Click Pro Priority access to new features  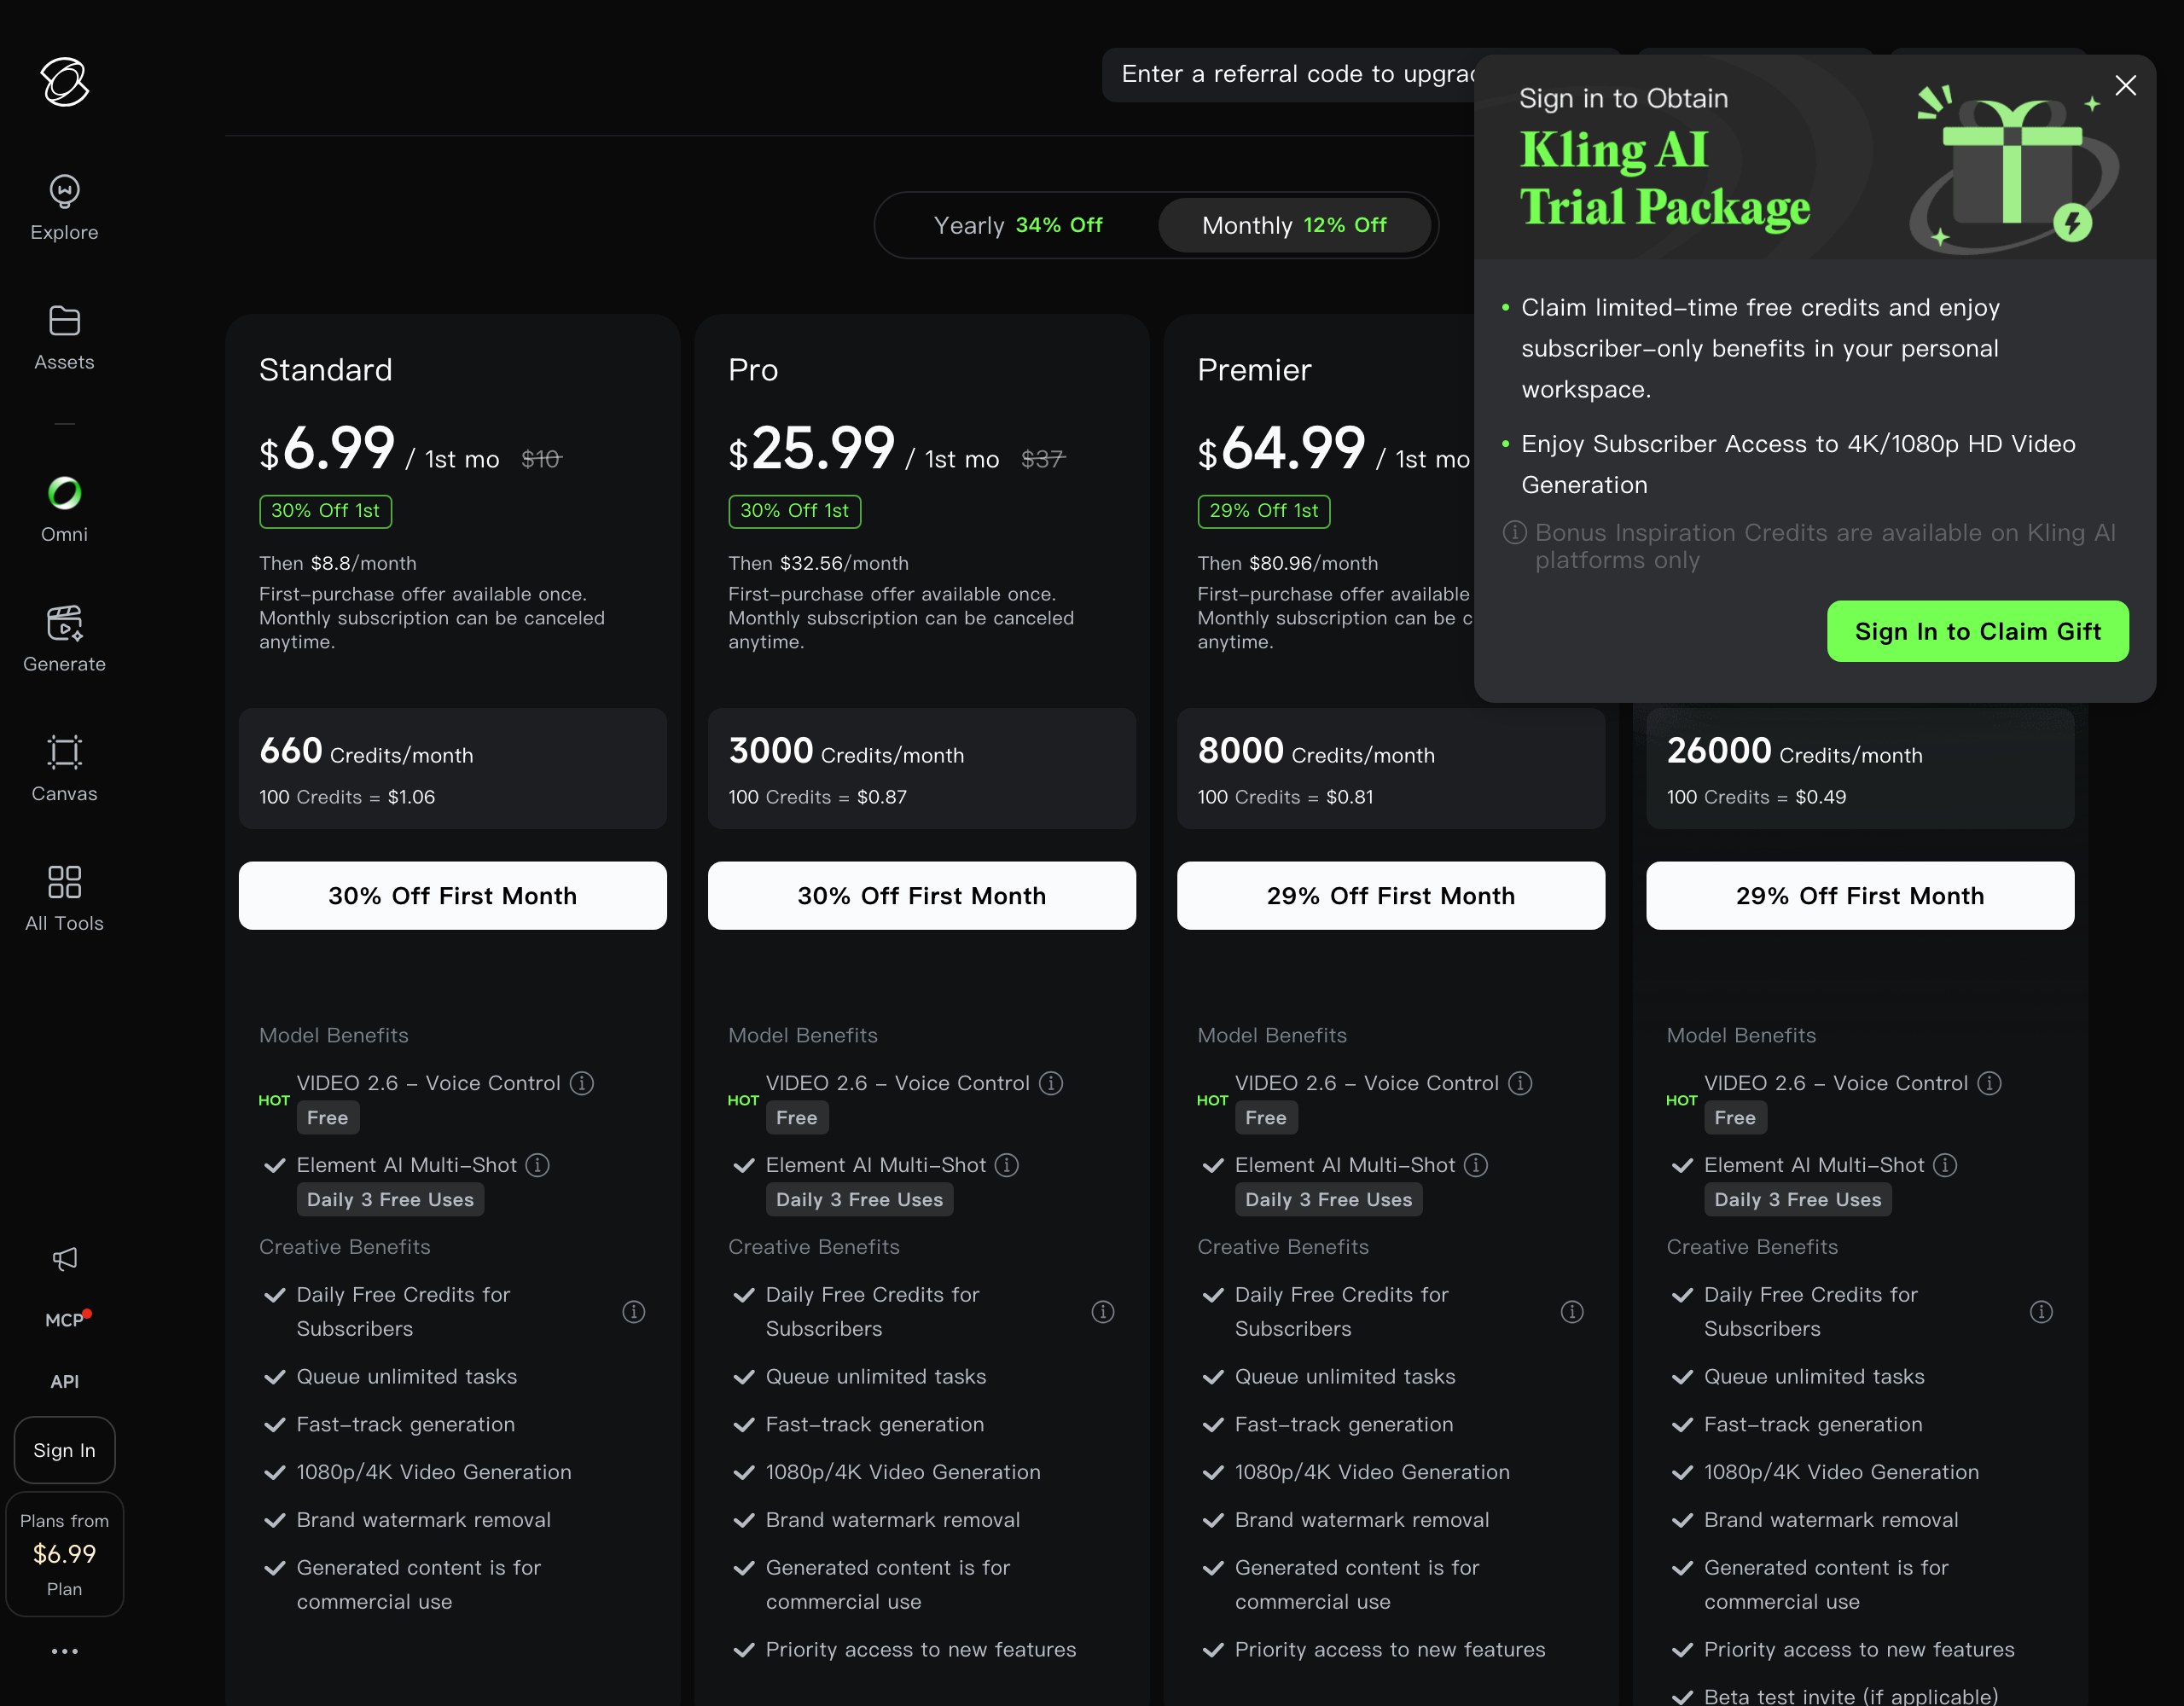pos(921,1649)
